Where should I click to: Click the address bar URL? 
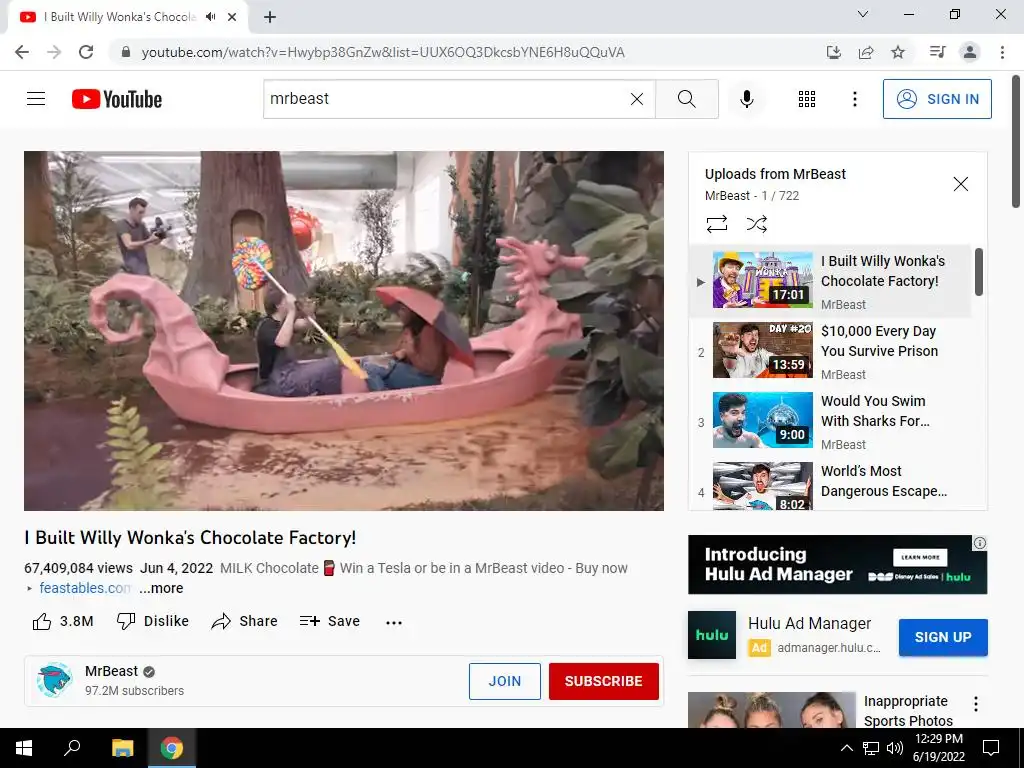point(383,52)
